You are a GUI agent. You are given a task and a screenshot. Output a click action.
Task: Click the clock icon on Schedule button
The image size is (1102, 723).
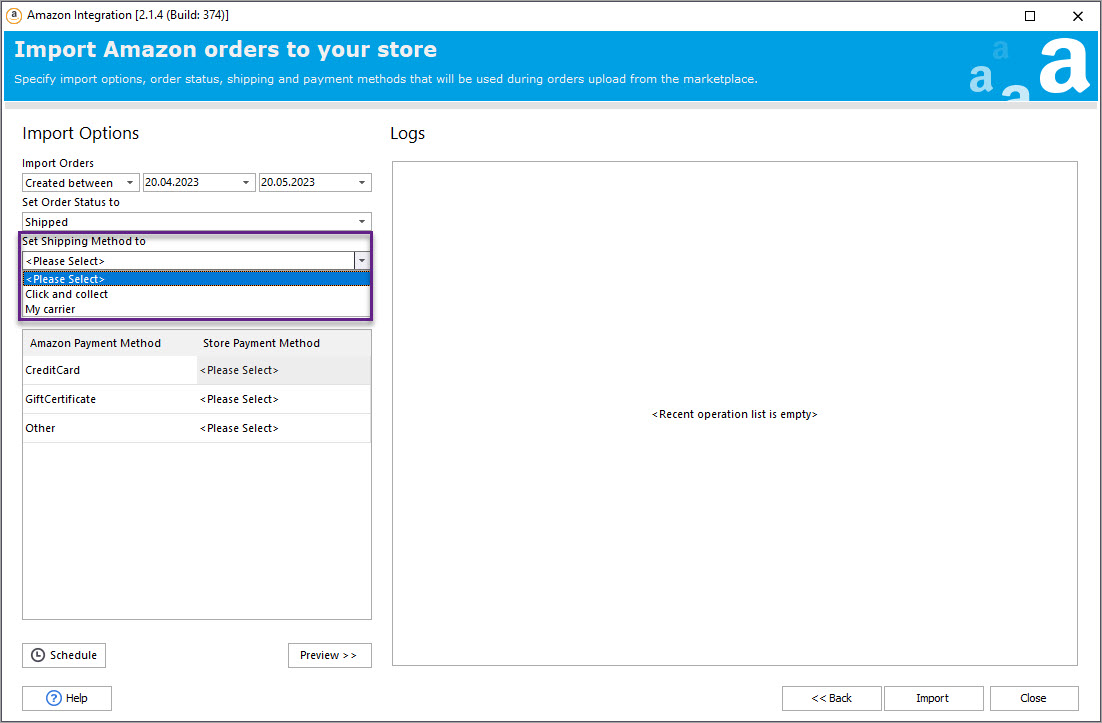(38, 655)
